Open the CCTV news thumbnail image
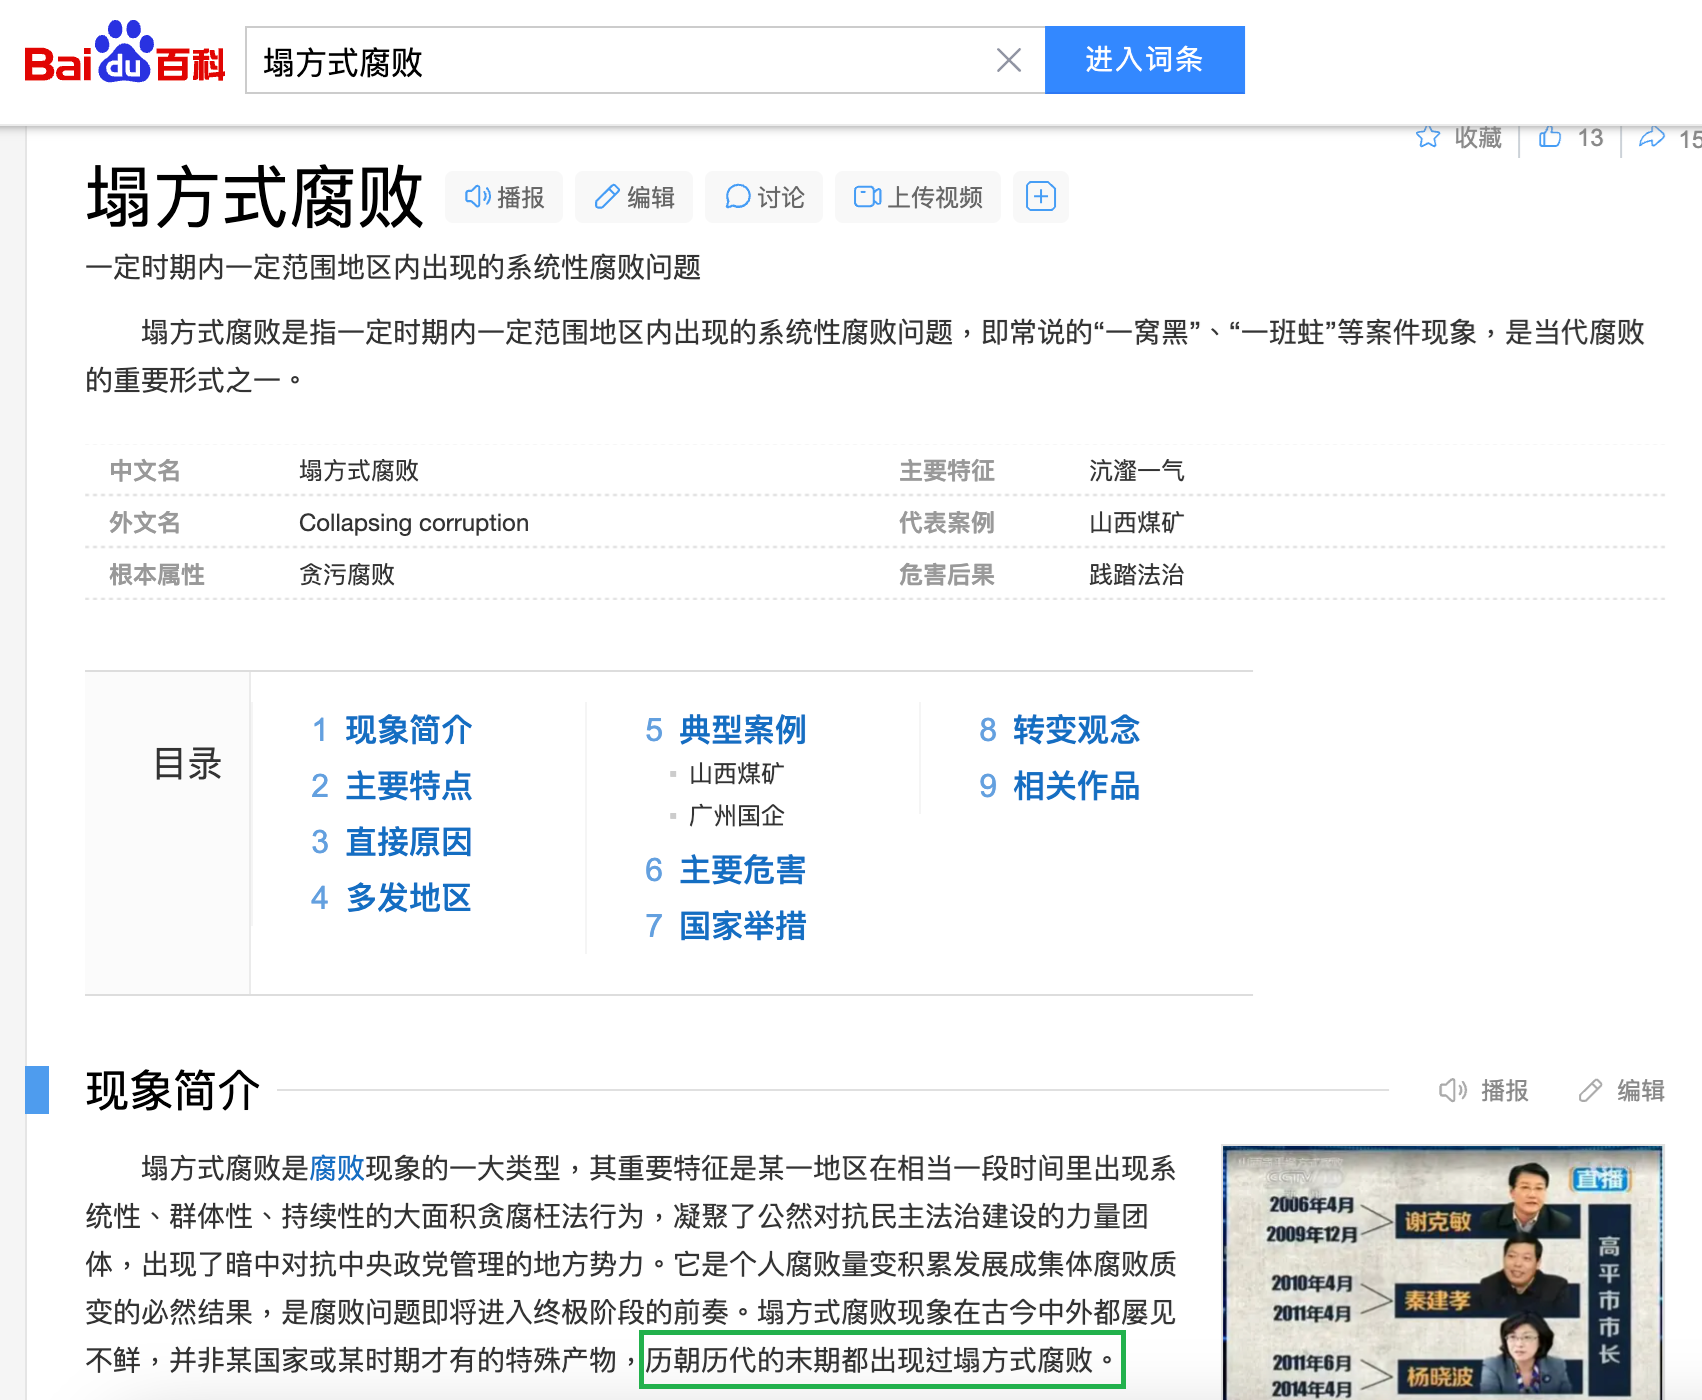The image size is (1702, 1400). [1442, 1272]
